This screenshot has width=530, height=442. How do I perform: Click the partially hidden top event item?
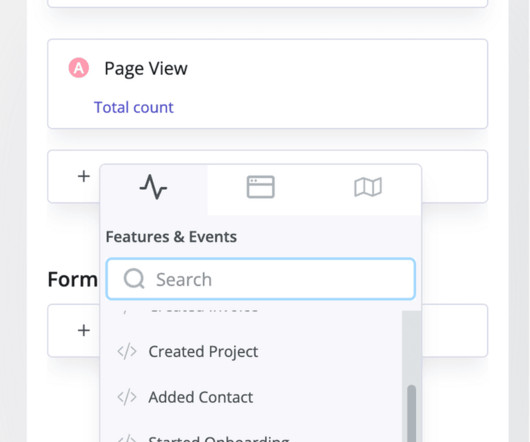coord(204,311)
